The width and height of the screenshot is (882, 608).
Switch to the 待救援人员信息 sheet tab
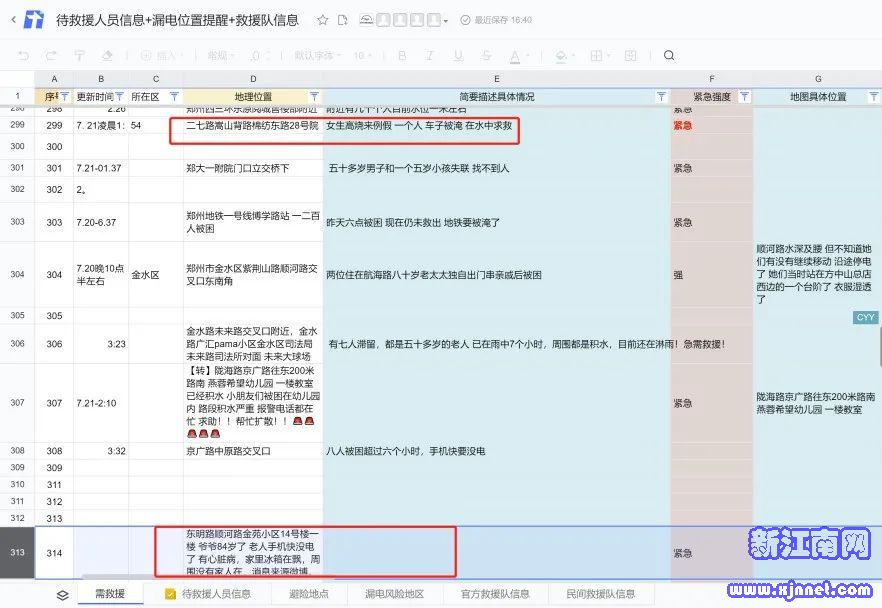pos(209,594)
